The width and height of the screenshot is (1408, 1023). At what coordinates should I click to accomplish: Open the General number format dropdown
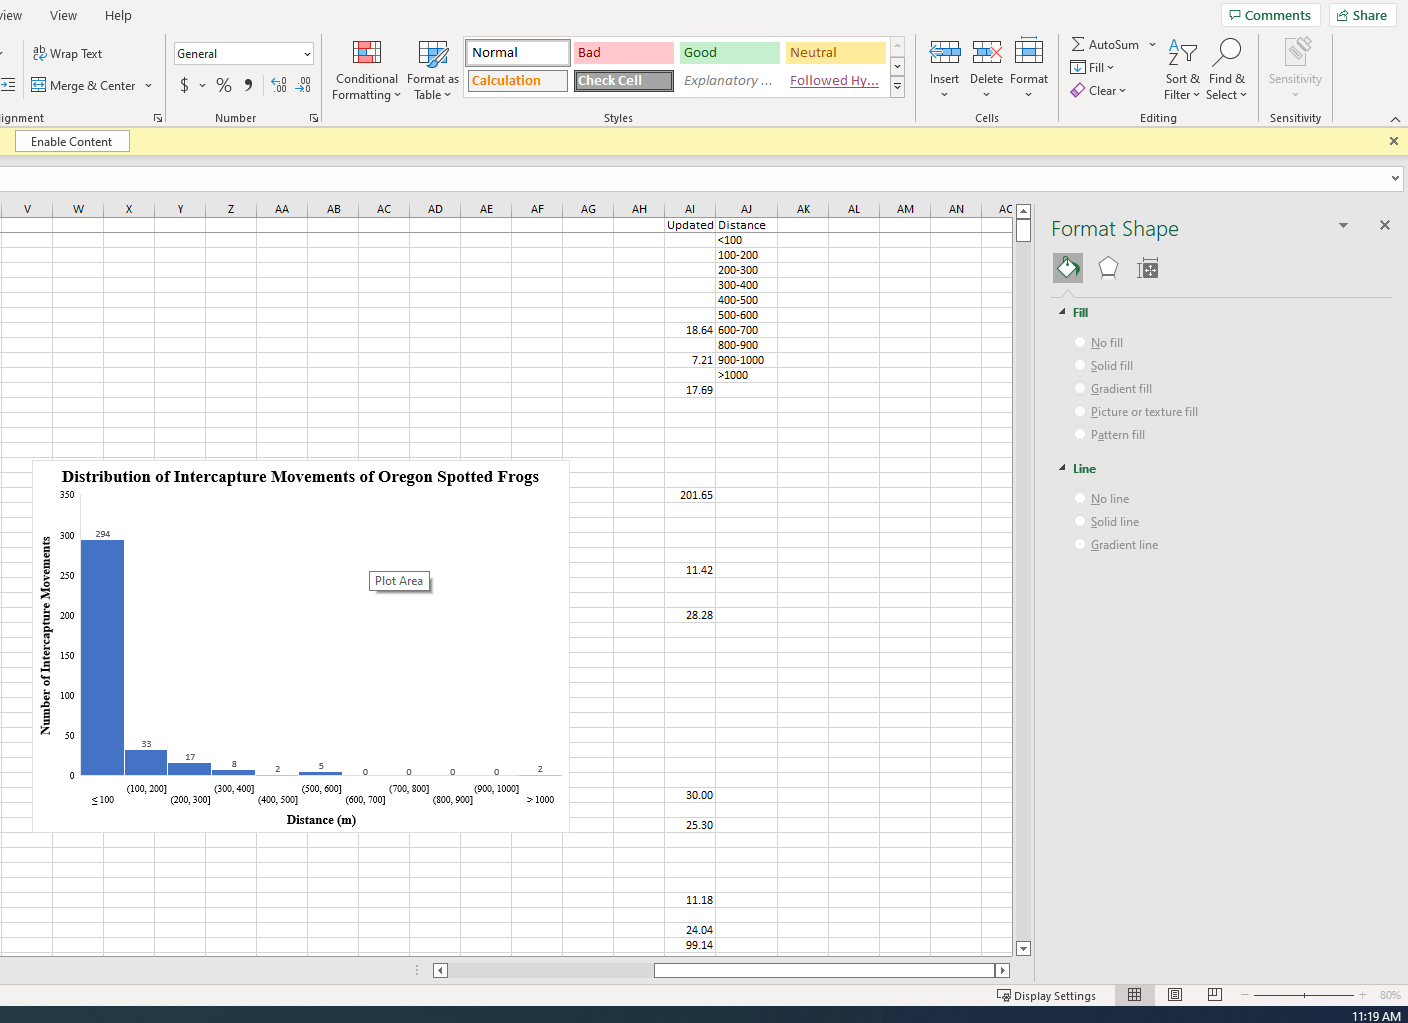point(307,54)
